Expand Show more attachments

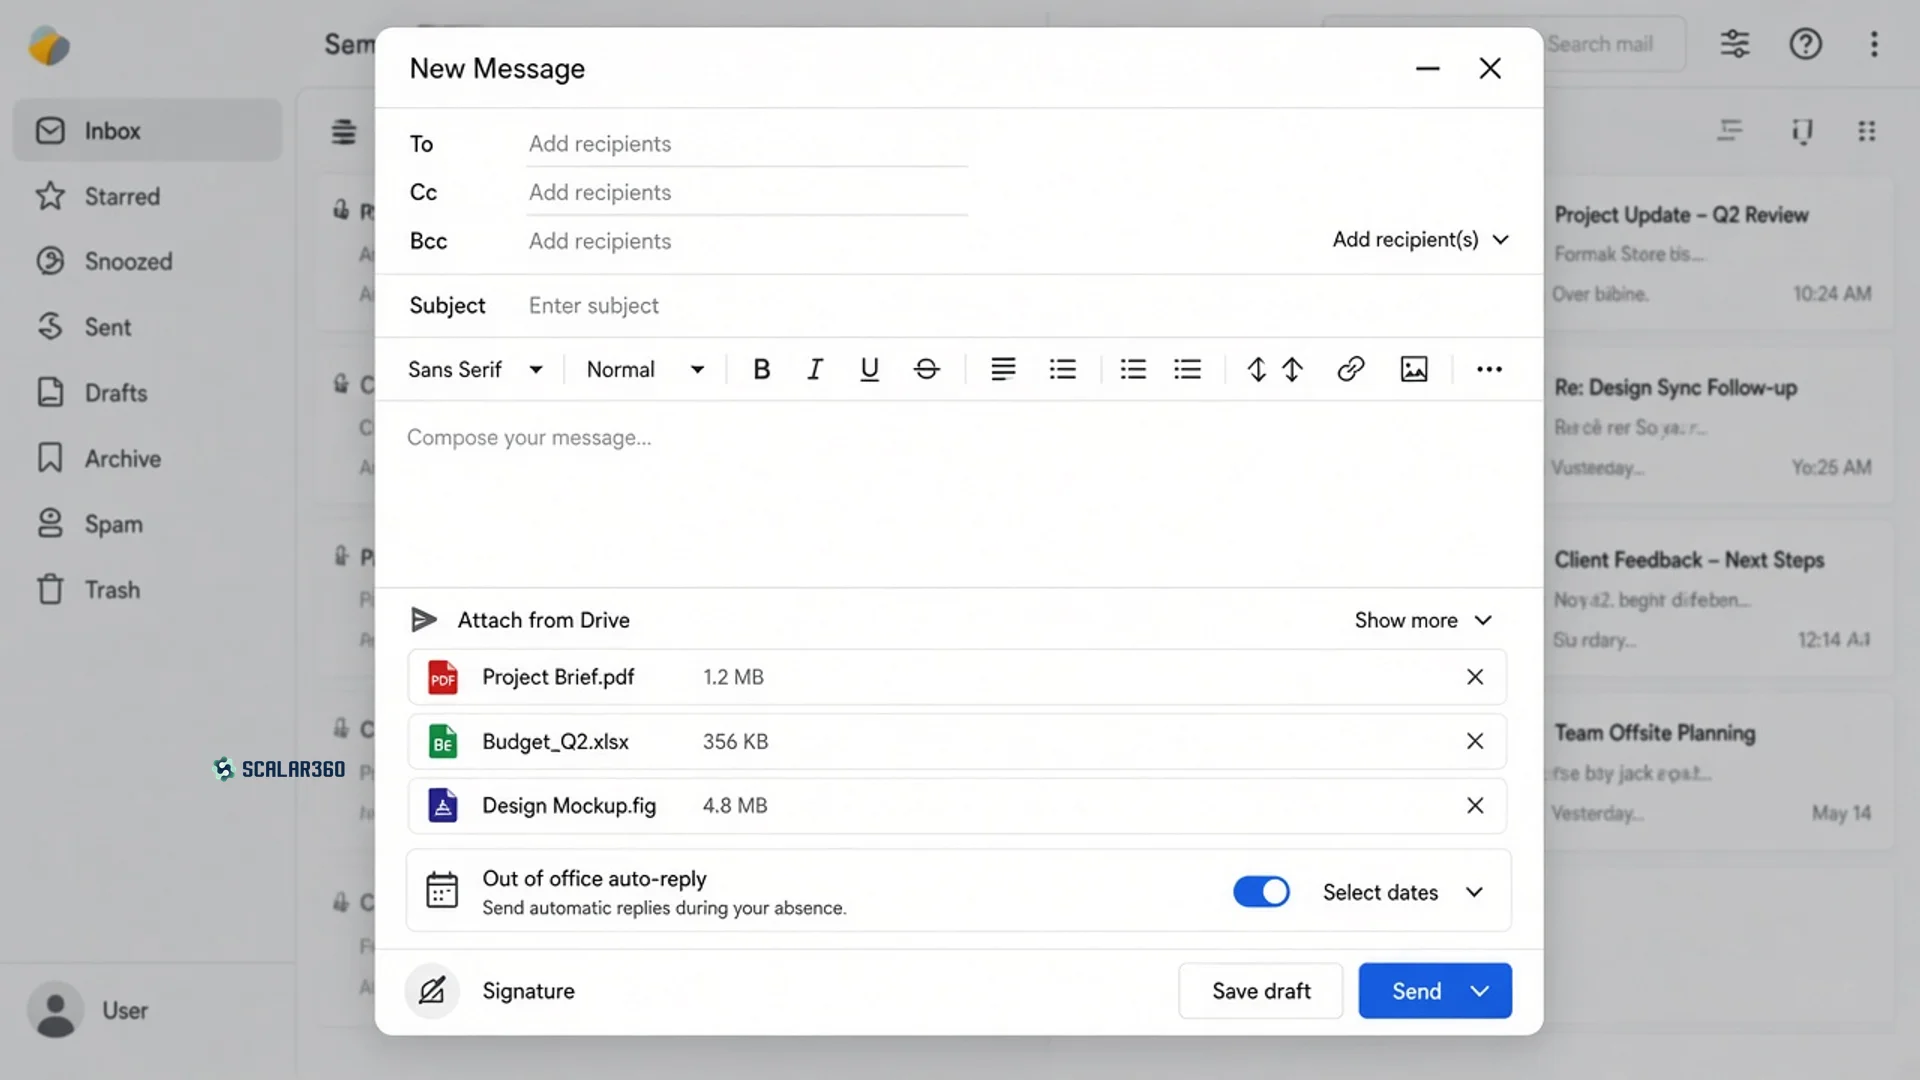tap(1423, 620)
